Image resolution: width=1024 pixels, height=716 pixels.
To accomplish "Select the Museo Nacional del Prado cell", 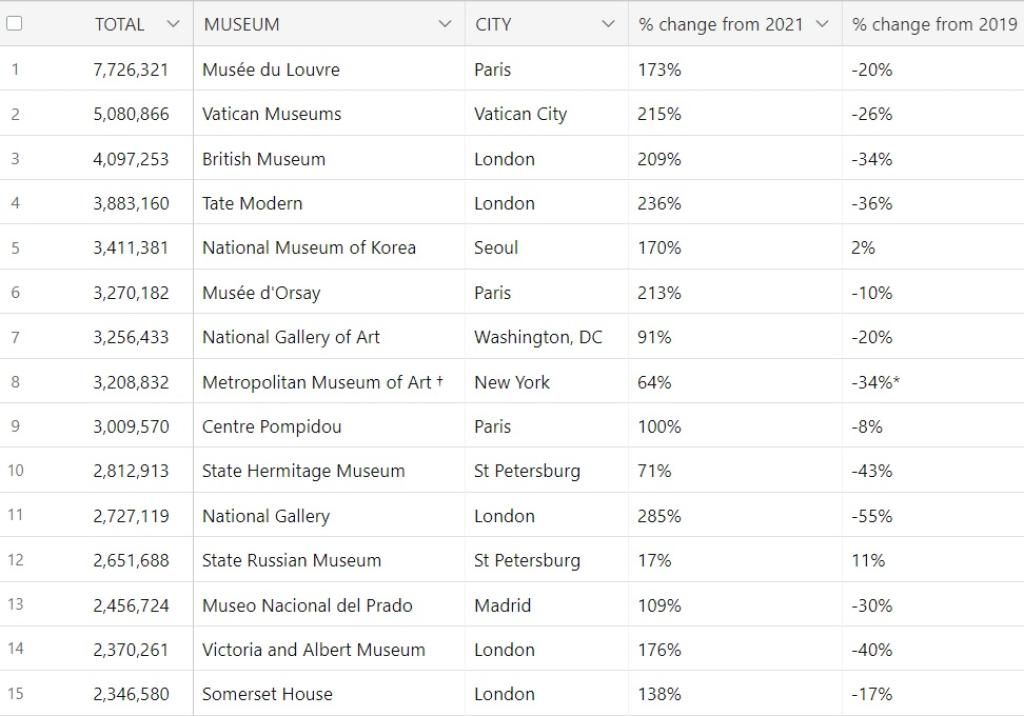I will (x=307, y=605).
